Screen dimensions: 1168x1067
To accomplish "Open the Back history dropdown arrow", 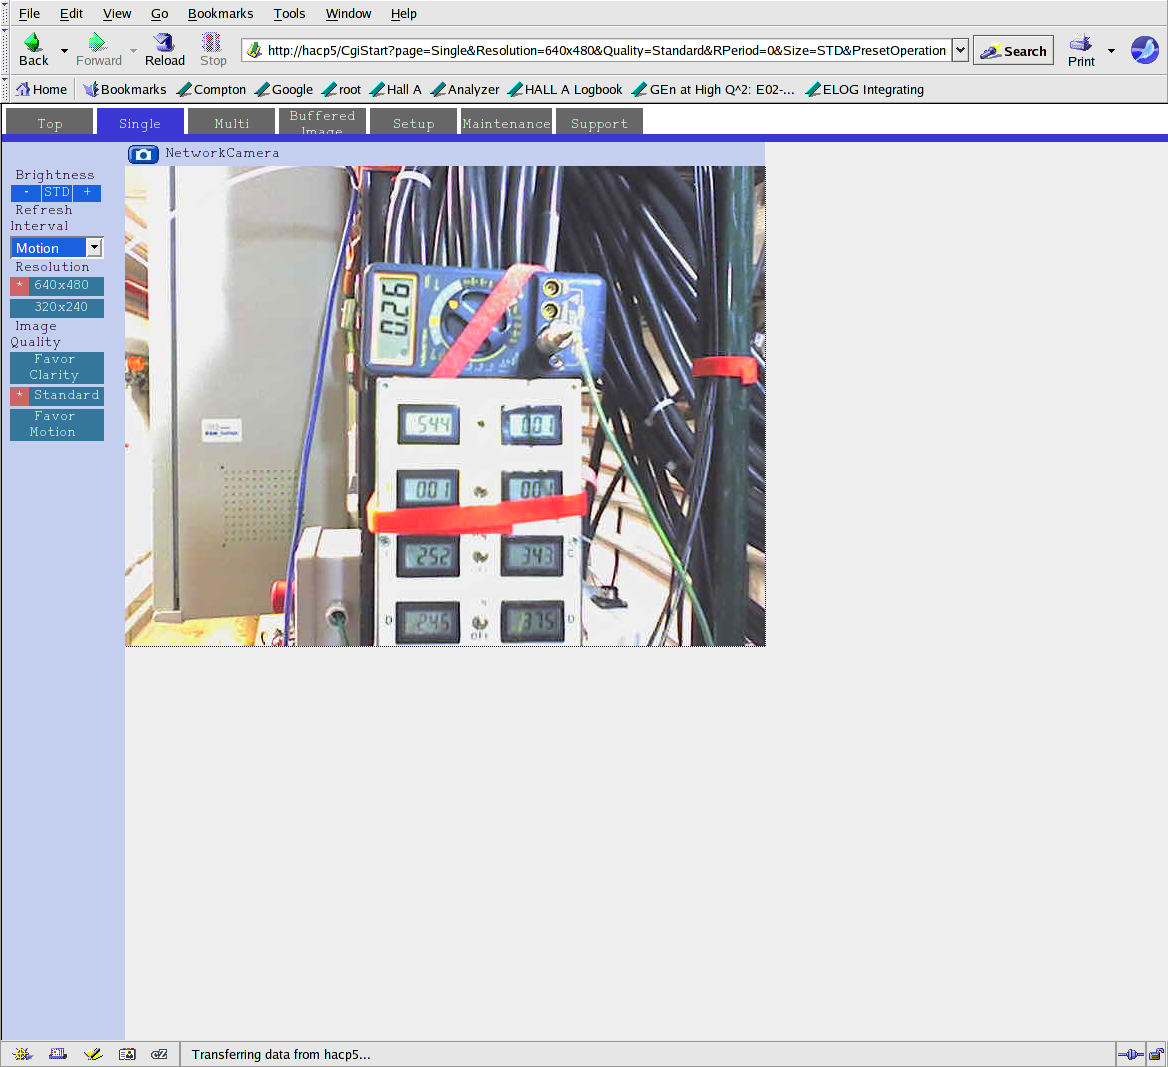I will (64, 51).
